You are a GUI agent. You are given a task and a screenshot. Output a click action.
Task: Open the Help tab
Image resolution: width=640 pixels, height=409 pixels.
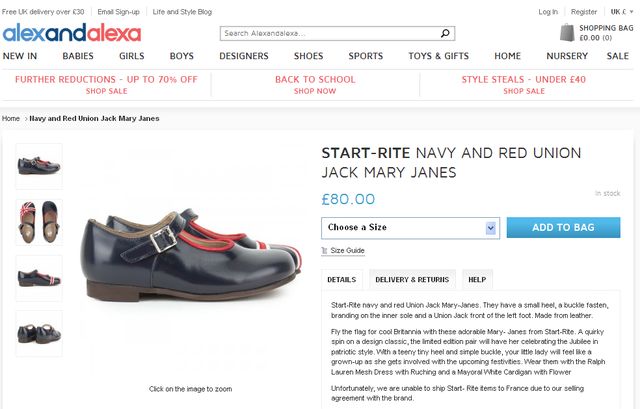pyautogui.click(x=477, y=280)
